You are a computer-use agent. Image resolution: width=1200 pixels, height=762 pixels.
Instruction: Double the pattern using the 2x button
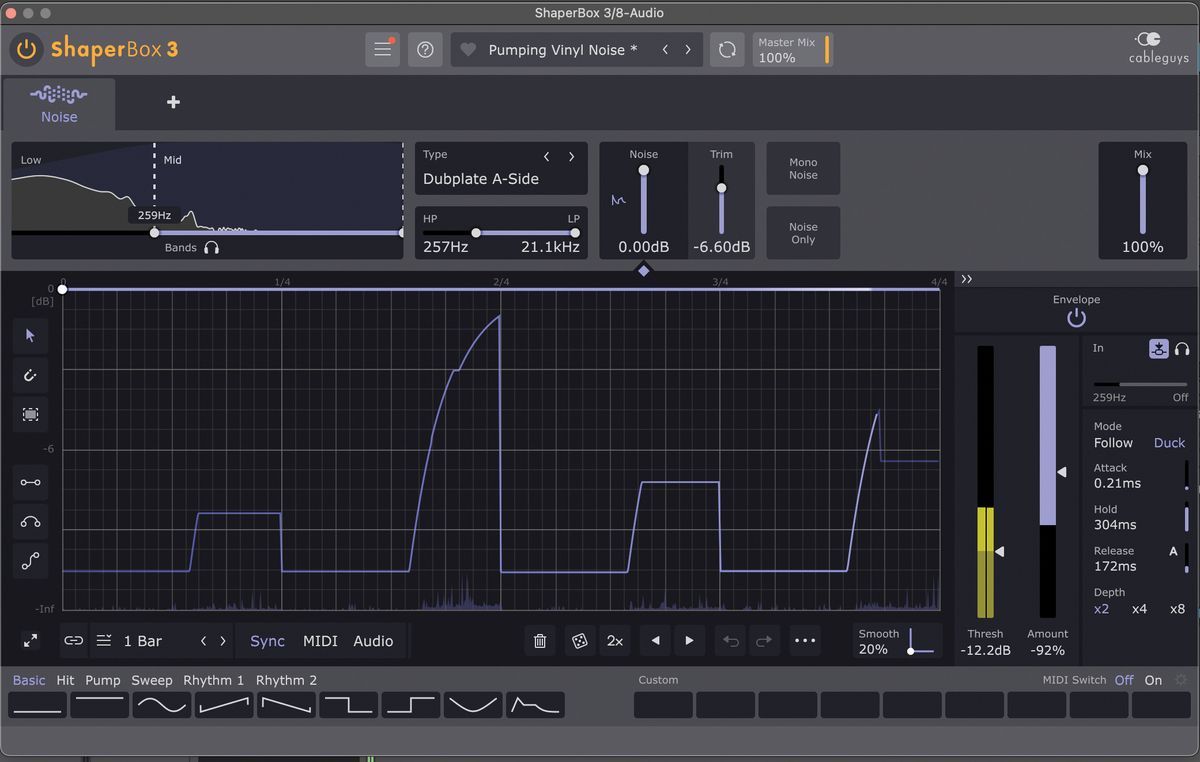(x=615, y=640)
